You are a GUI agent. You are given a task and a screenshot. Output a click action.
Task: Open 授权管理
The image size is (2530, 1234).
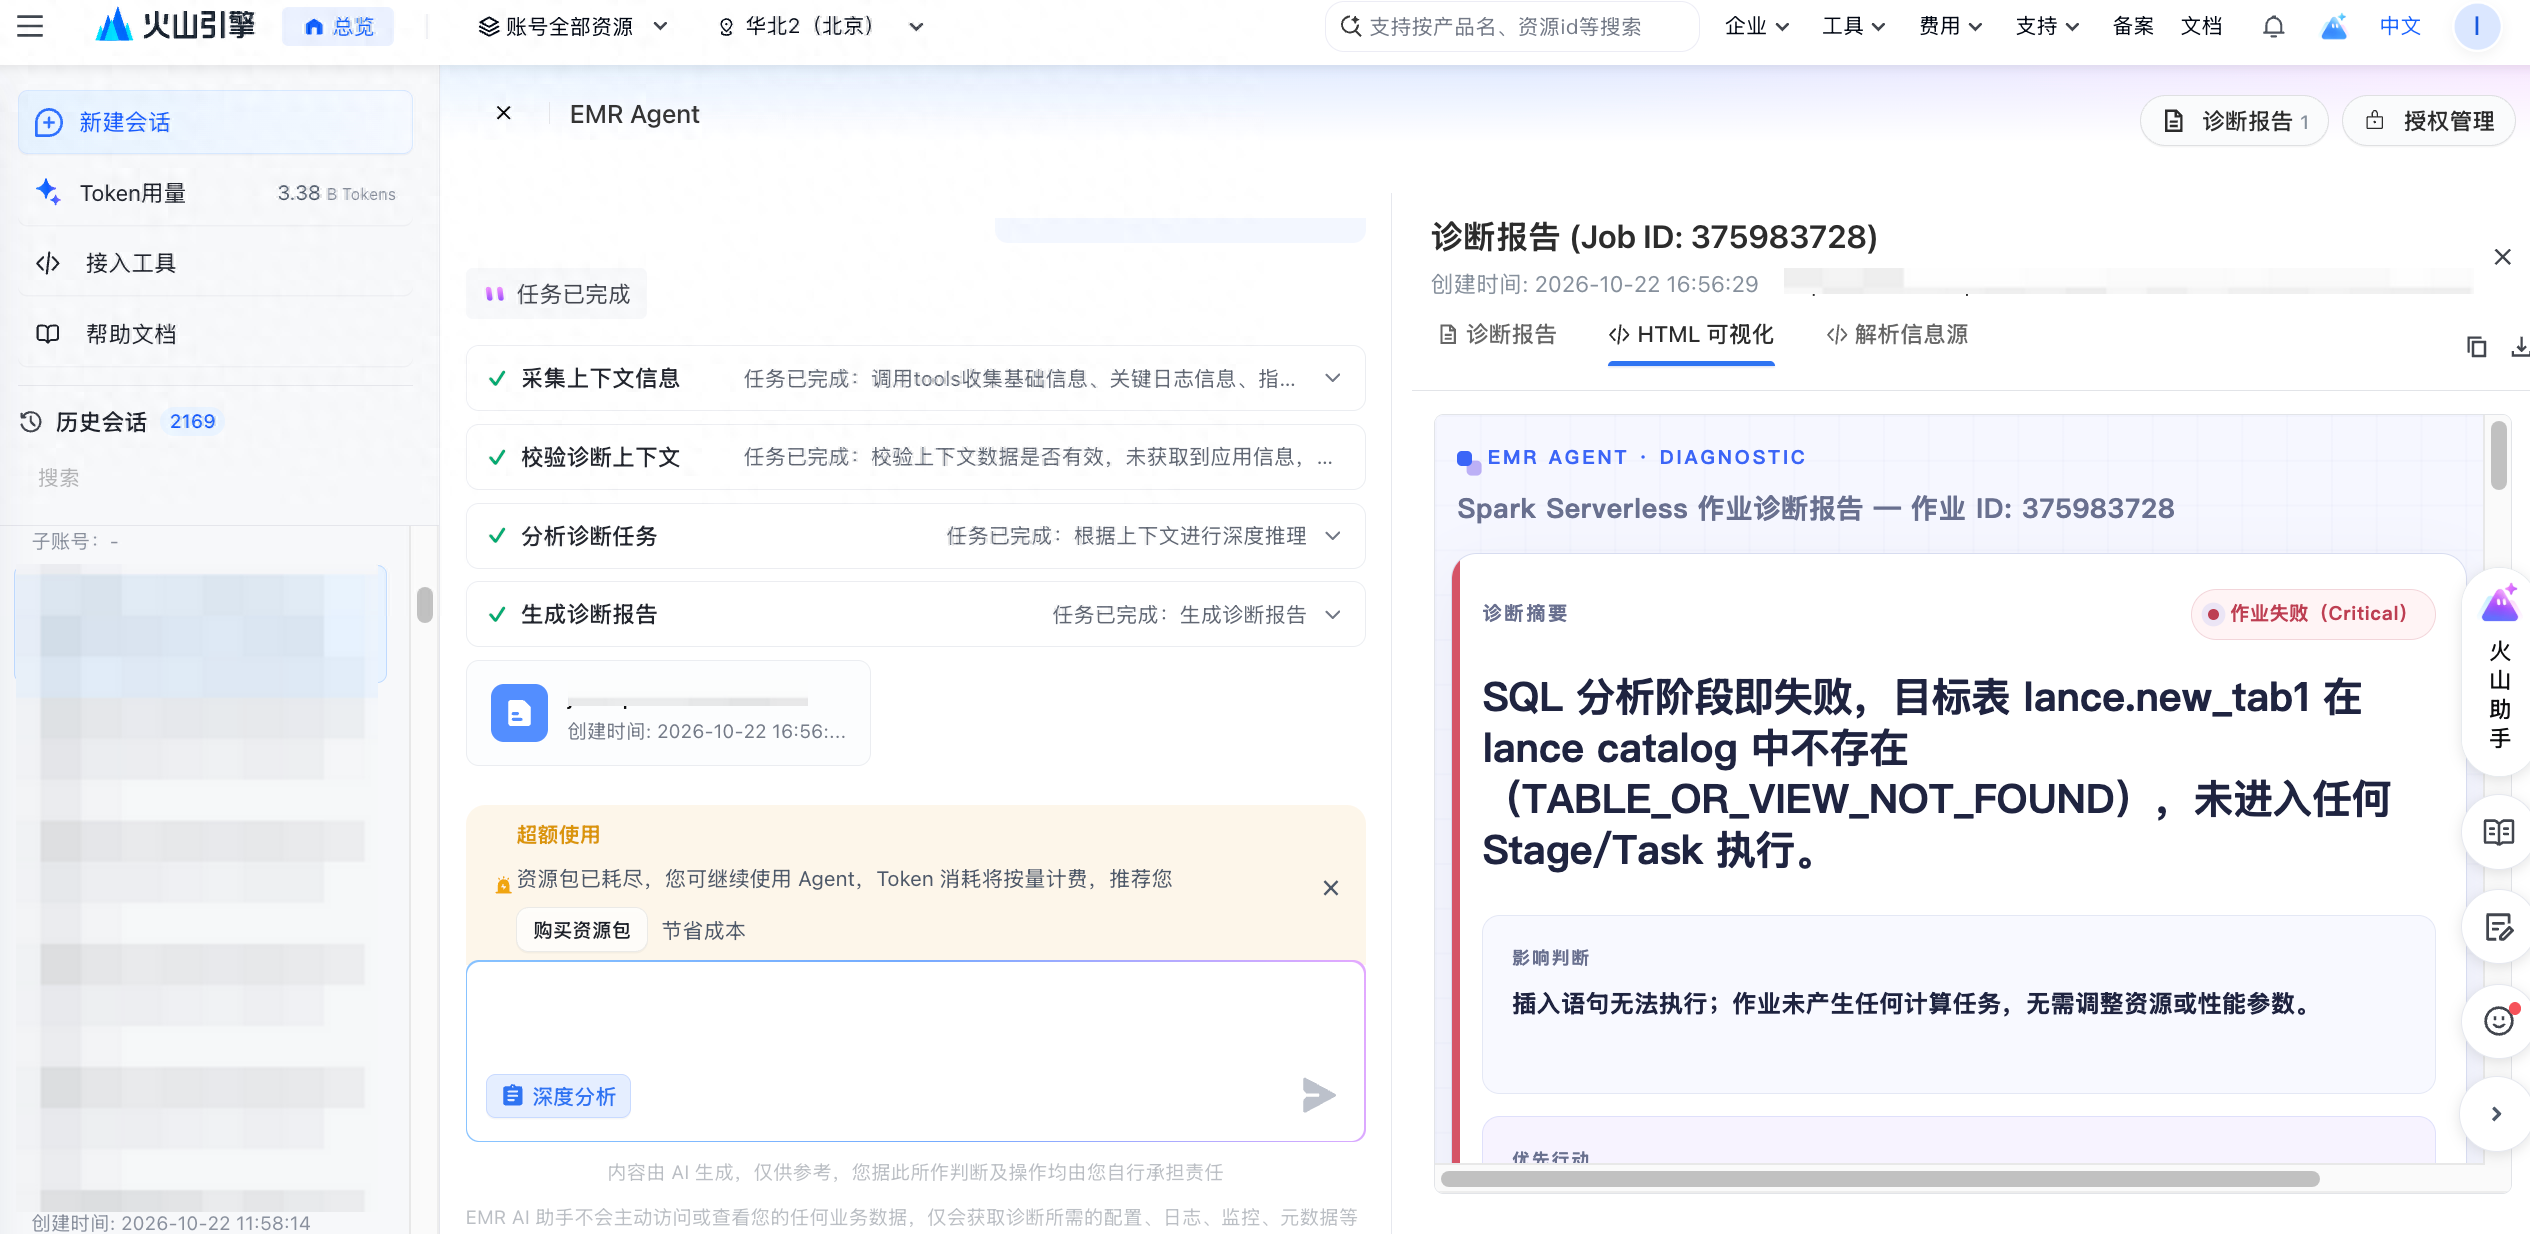pyautogui.click(x=2428, y=121)
